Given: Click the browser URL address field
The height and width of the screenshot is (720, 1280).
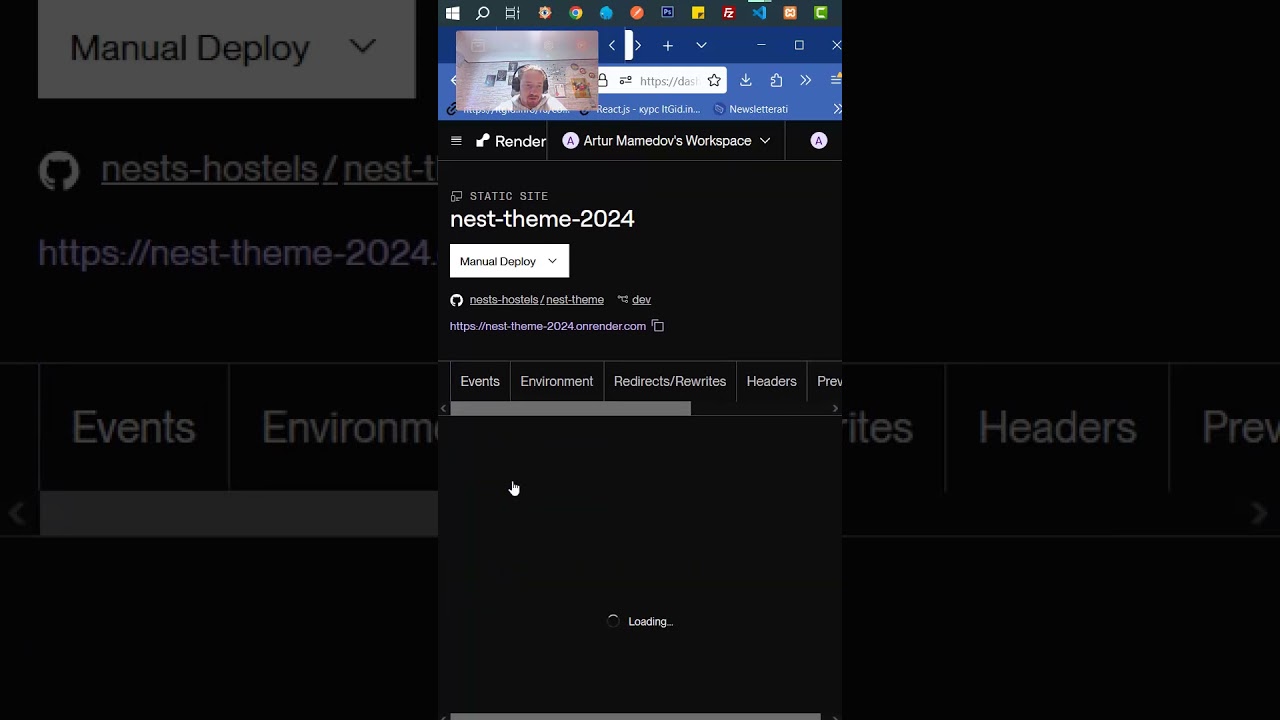Looking at the screenshot, I should [668, 81].
